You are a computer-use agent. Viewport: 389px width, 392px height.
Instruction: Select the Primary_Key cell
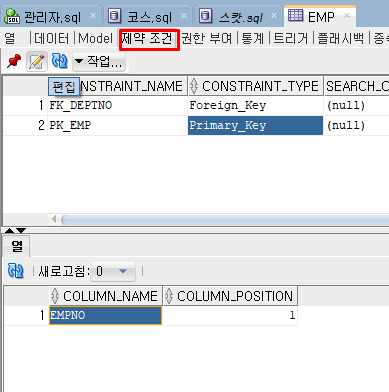[x=256, y=126]
